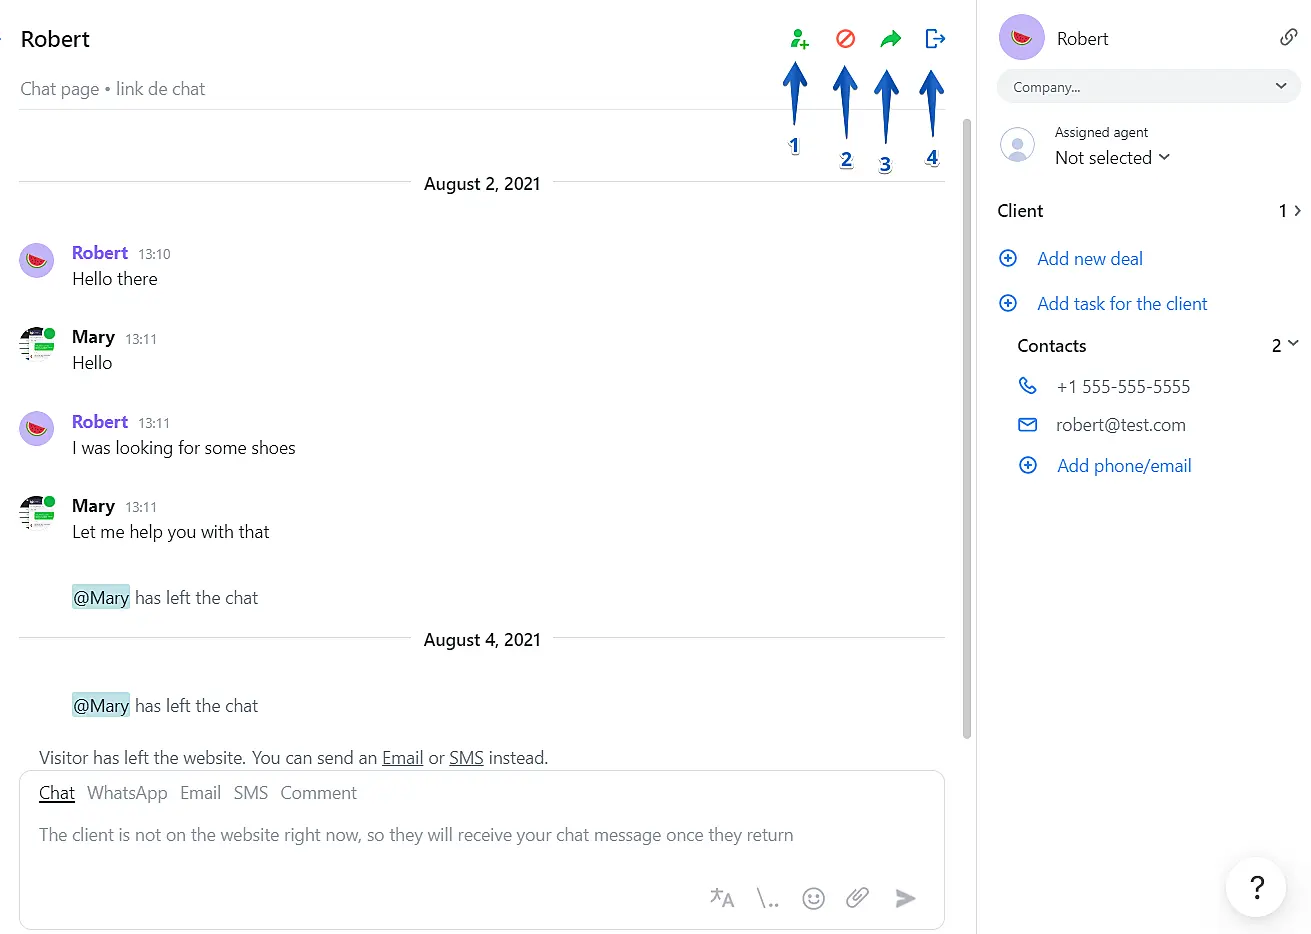This screenshot has height=934, width=1311.
Task: Click the chat history scrollbar
Action: [x=966, y=430]
